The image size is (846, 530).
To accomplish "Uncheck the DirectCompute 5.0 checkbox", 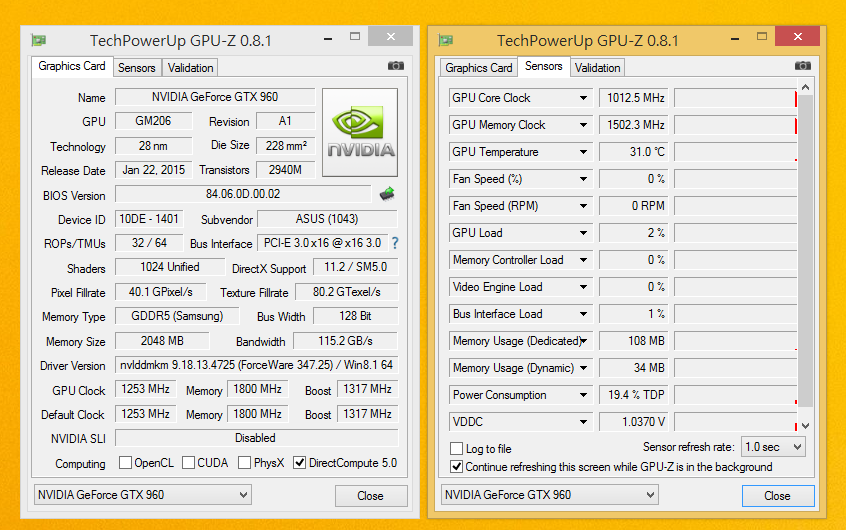I will [x=299, y=463].
